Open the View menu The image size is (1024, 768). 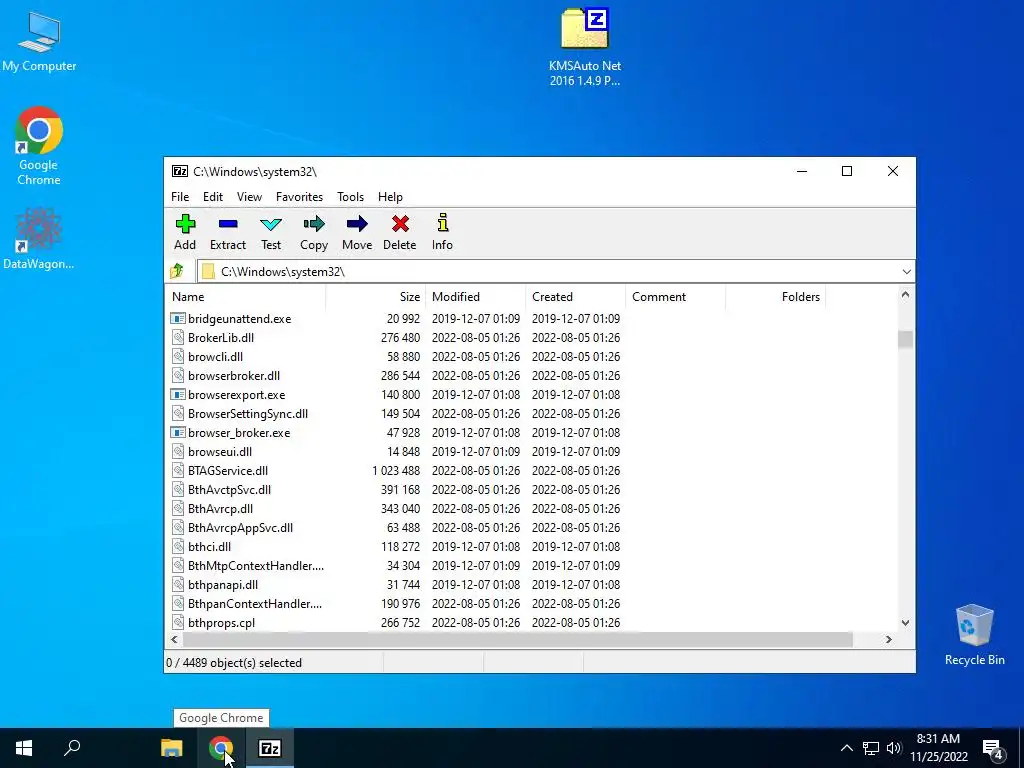249,197
